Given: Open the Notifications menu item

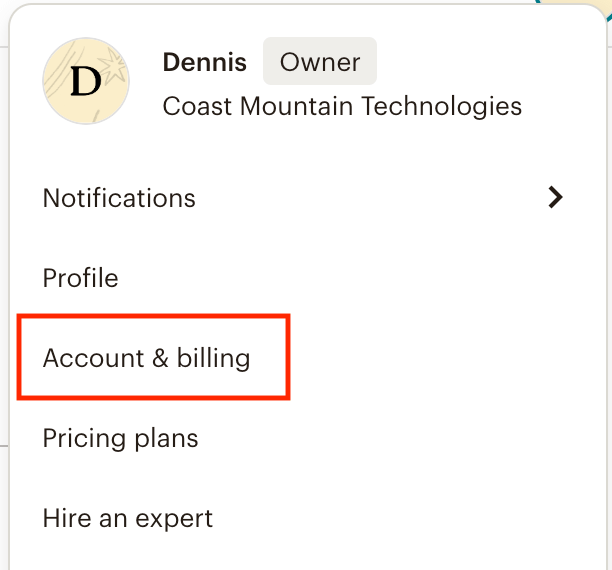Looking at the screenshot, I should click(119, 198).
